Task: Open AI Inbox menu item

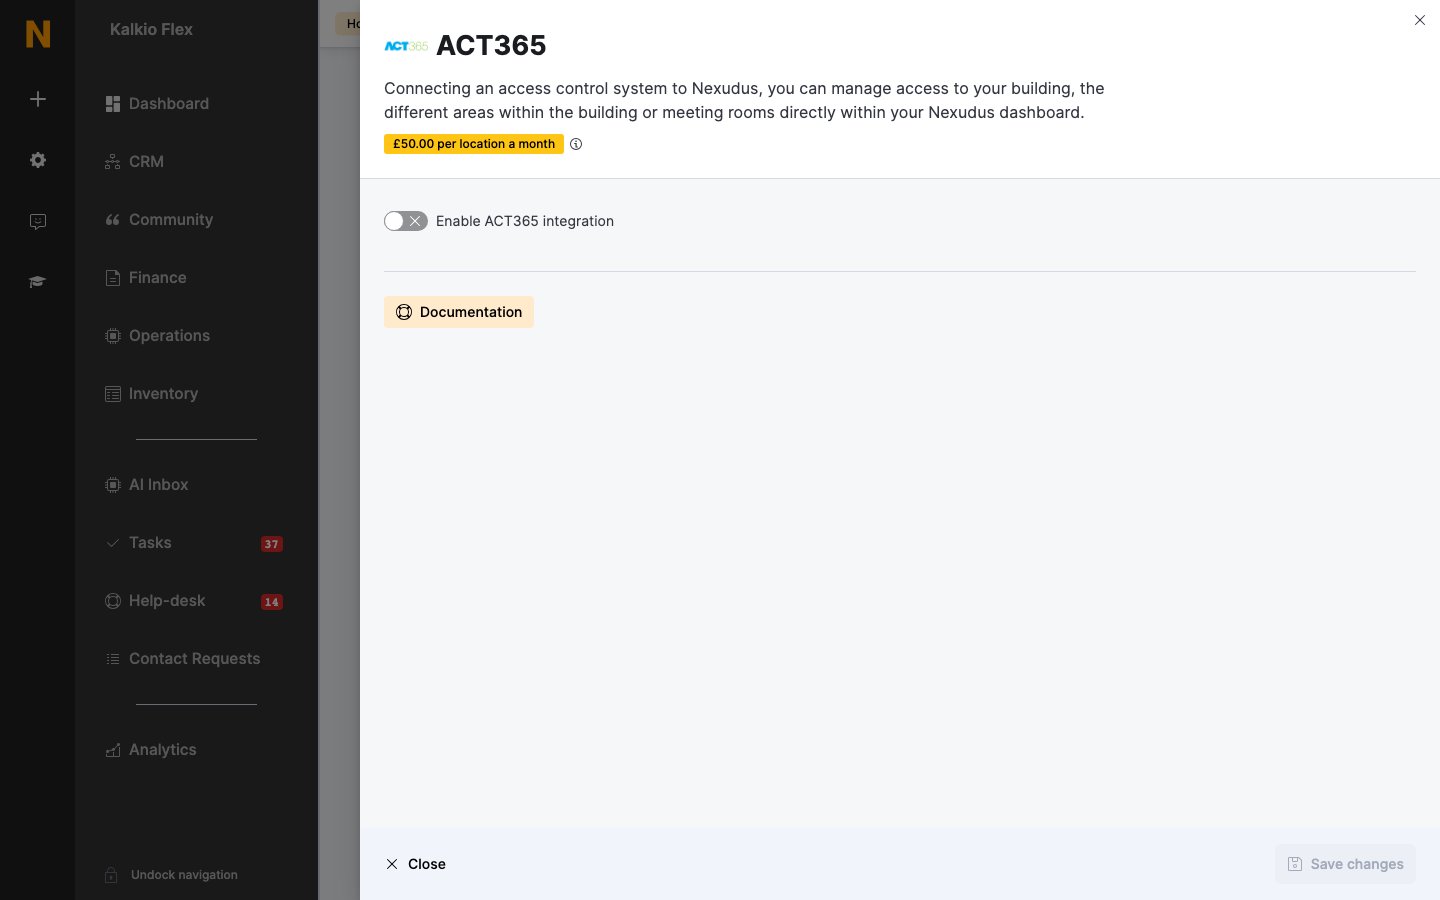Action: pyautogui.click(x=147, y=485)
